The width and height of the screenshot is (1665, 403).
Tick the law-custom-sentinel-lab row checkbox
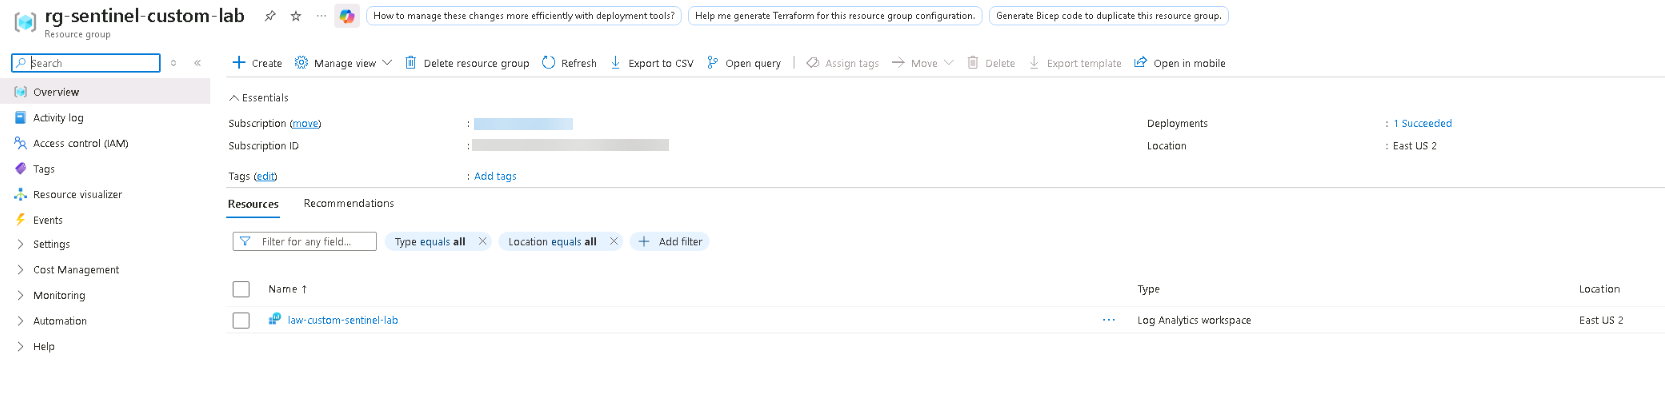(x=241, y=321)
